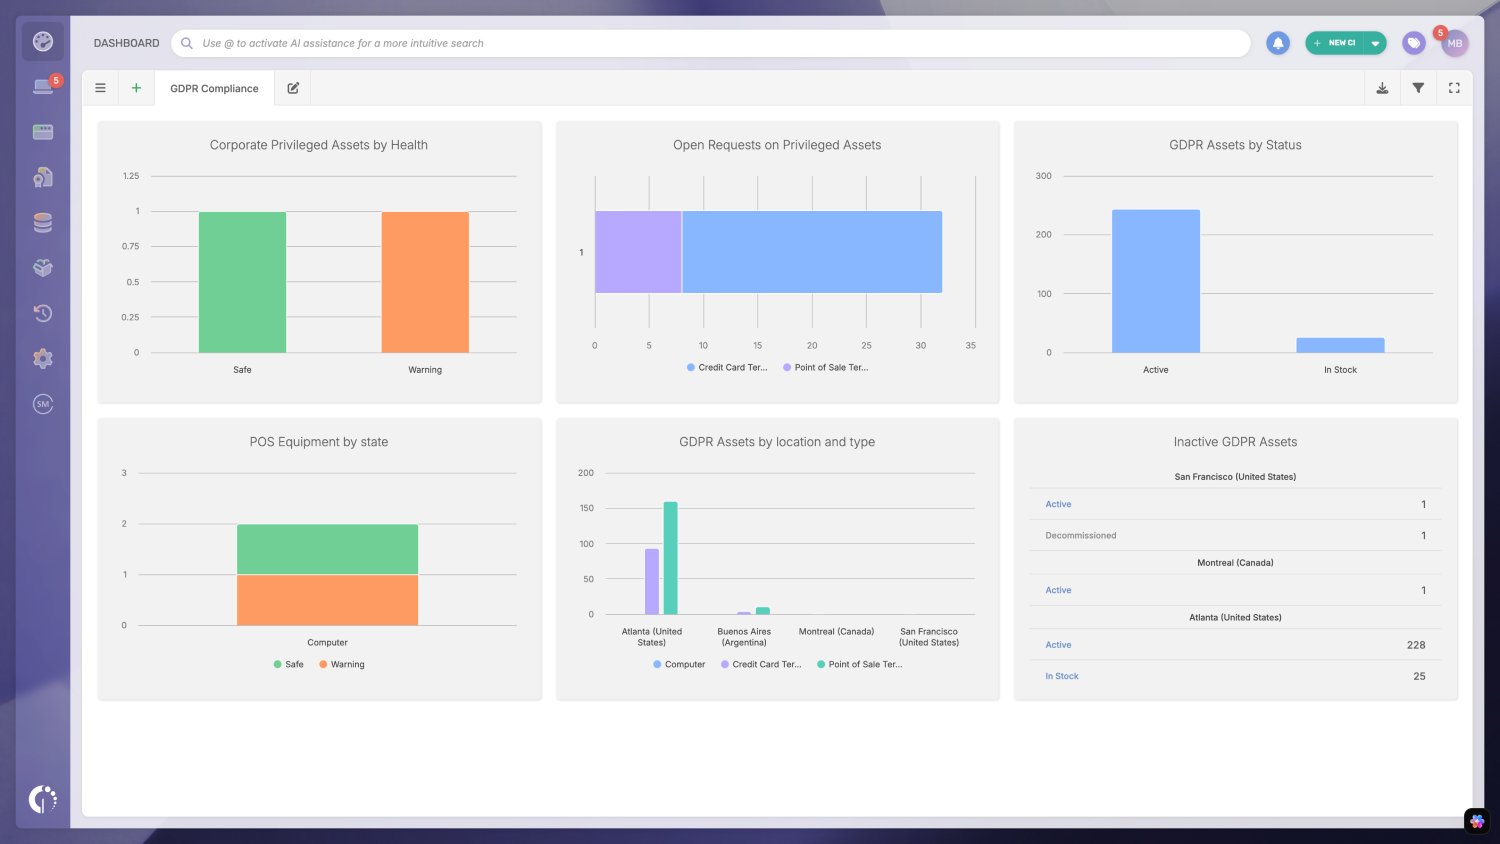Toggle the Safe legend in POS Equipment chart
The image size is (1500, 844).
[x=289, y=664]
